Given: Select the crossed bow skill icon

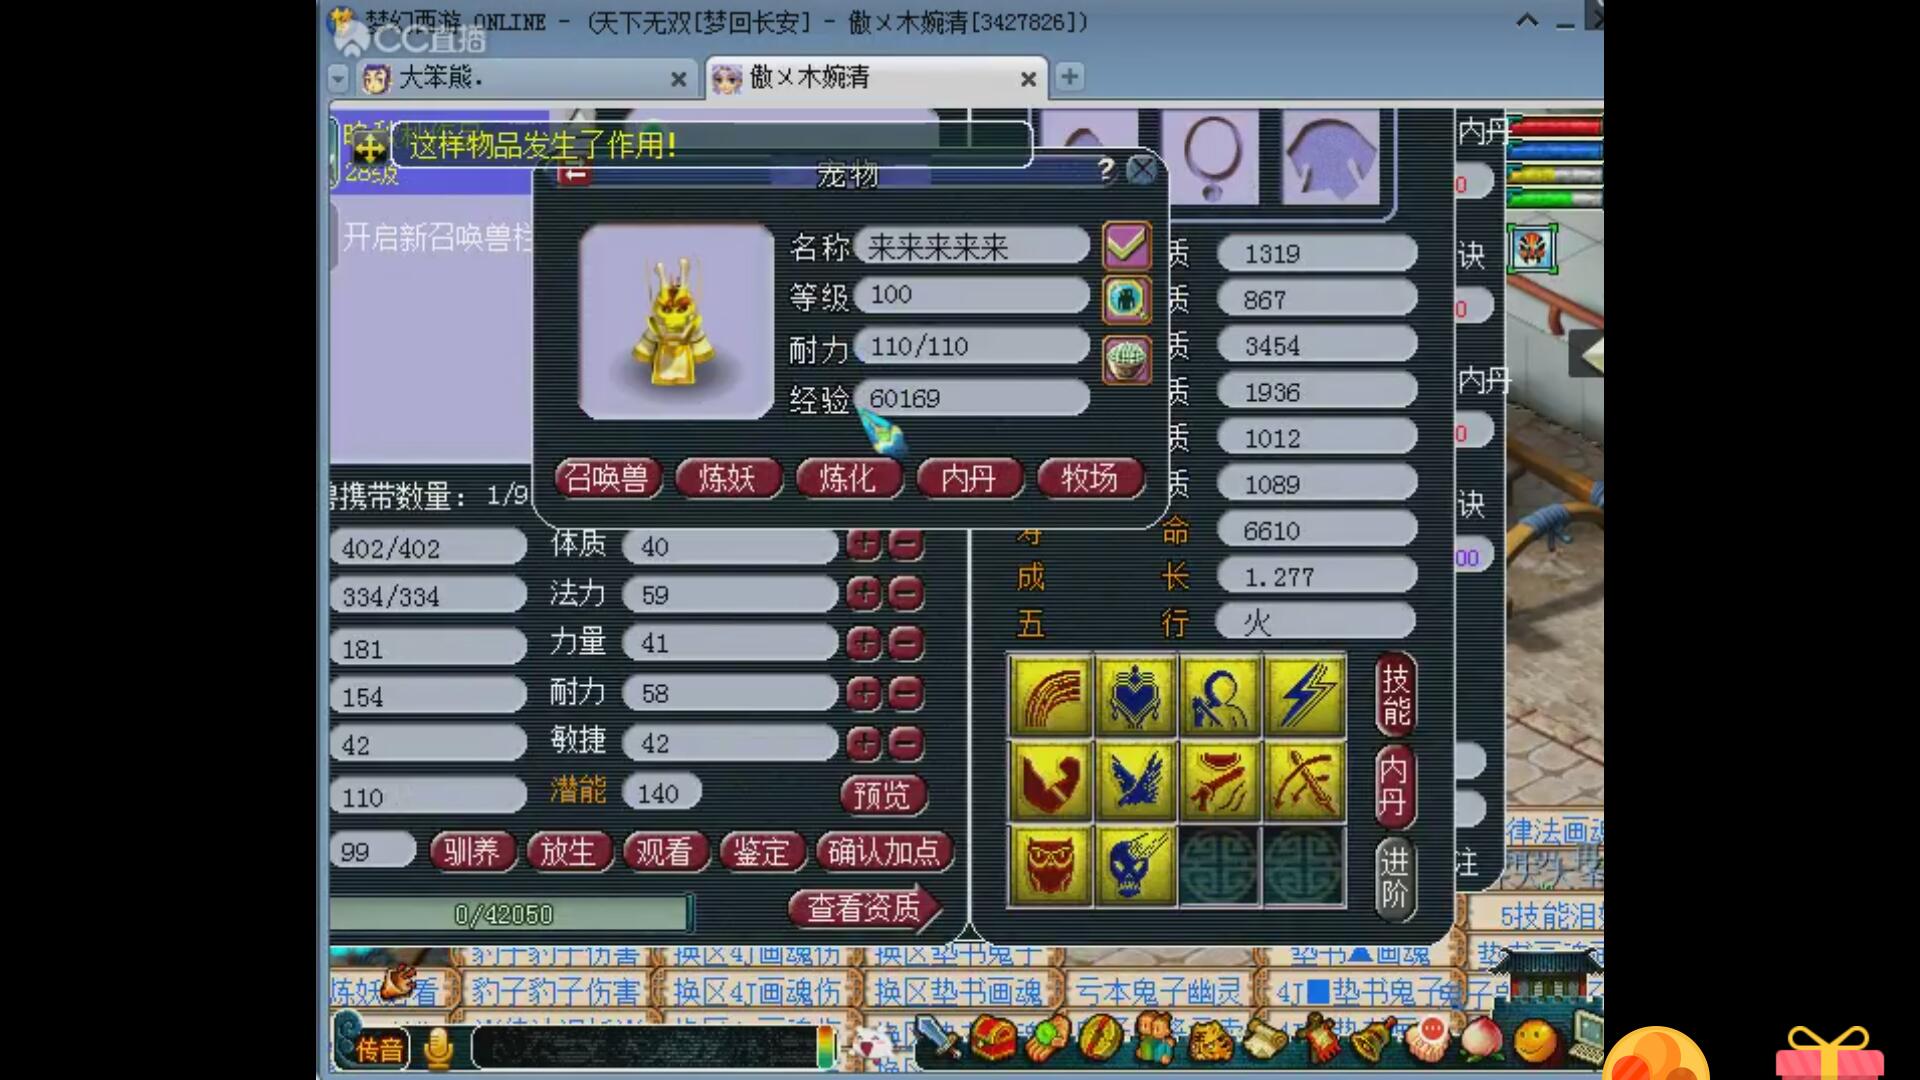Looking at the screenshot, I should pyautogui.click(x=1305, y=780).
